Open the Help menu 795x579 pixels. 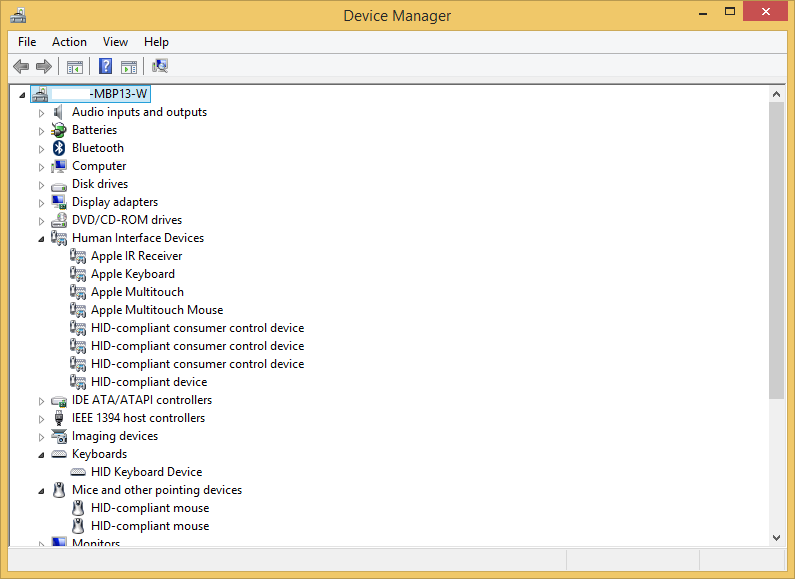pyautogui.click(x=156, y=42)
